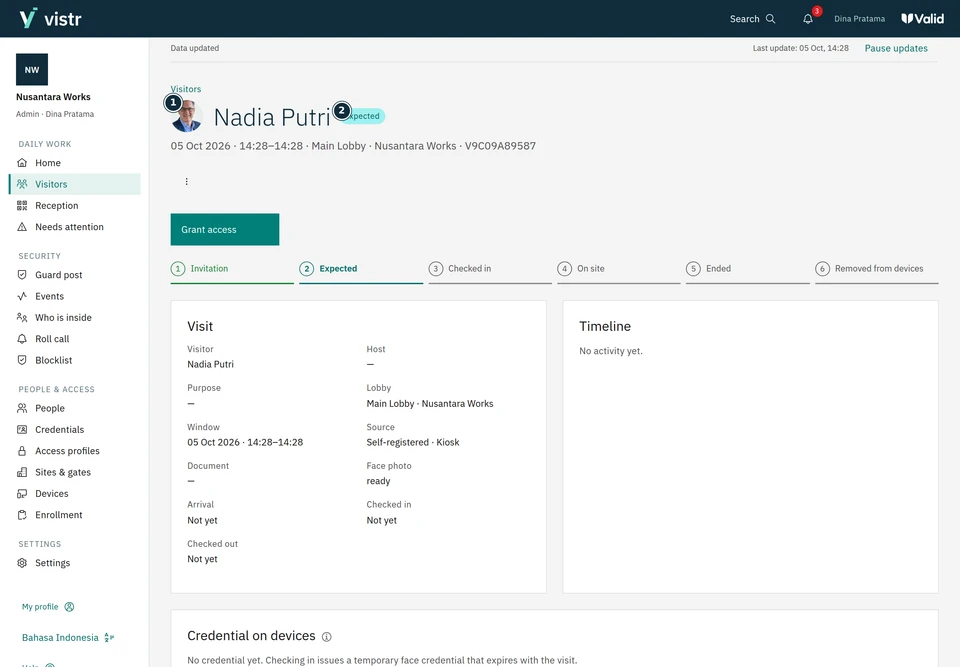Click the Blocklist shield icon
Viewport: 960px width, 667px height.
tap(22, 361)
